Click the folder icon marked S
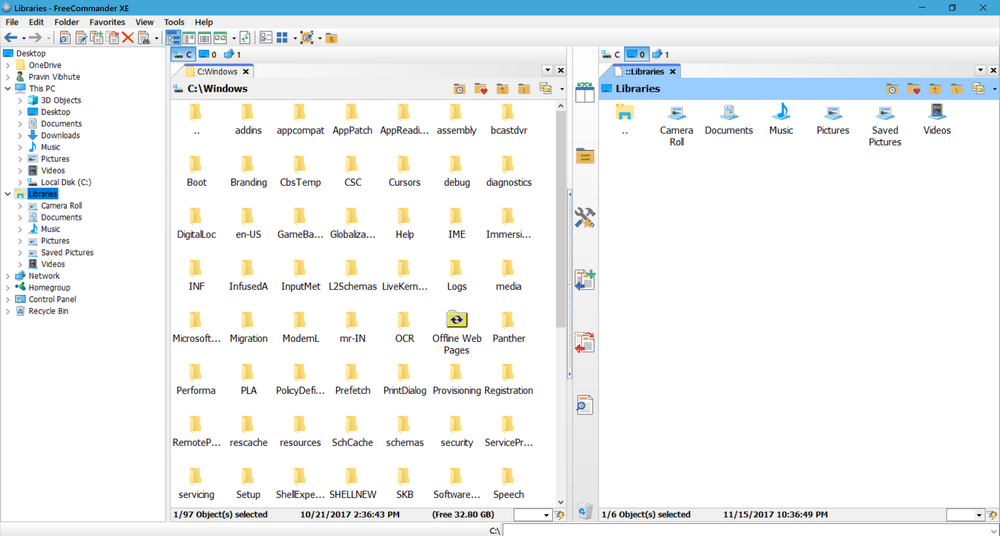This screenshot has width=1000, height=536. [331, 38]
